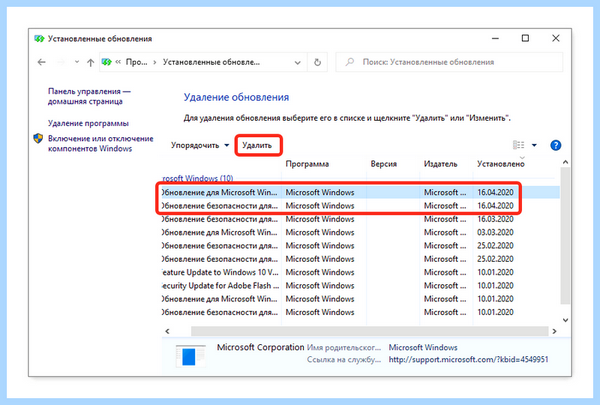Open Windows components on/off link
The image size is (600, 405).
pos(100,144)
